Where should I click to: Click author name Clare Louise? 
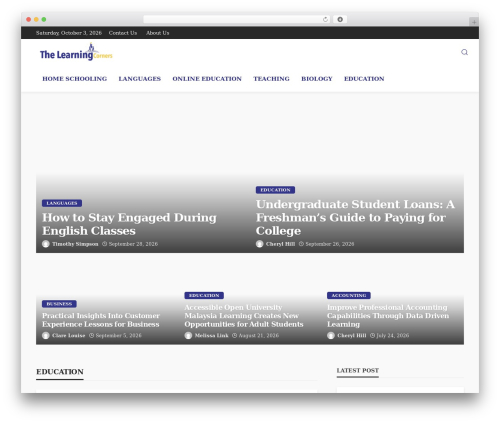click(69, 335)
